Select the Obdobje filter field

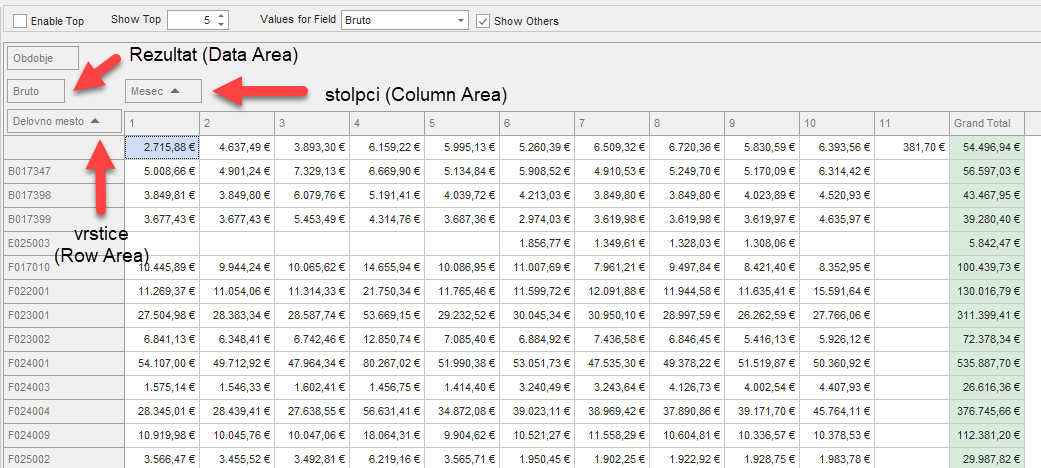coord(42,58)
